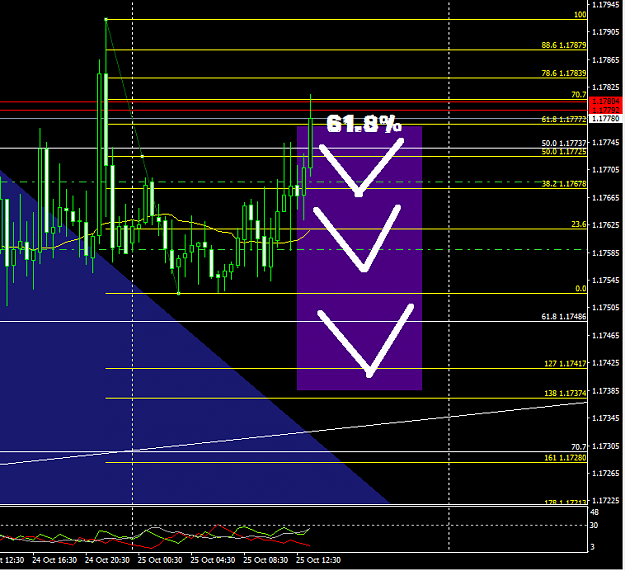Viewport: 625px width, 571px height.
Task: Click the "25 Oct 08:30" time label
Action: point(265,560)
